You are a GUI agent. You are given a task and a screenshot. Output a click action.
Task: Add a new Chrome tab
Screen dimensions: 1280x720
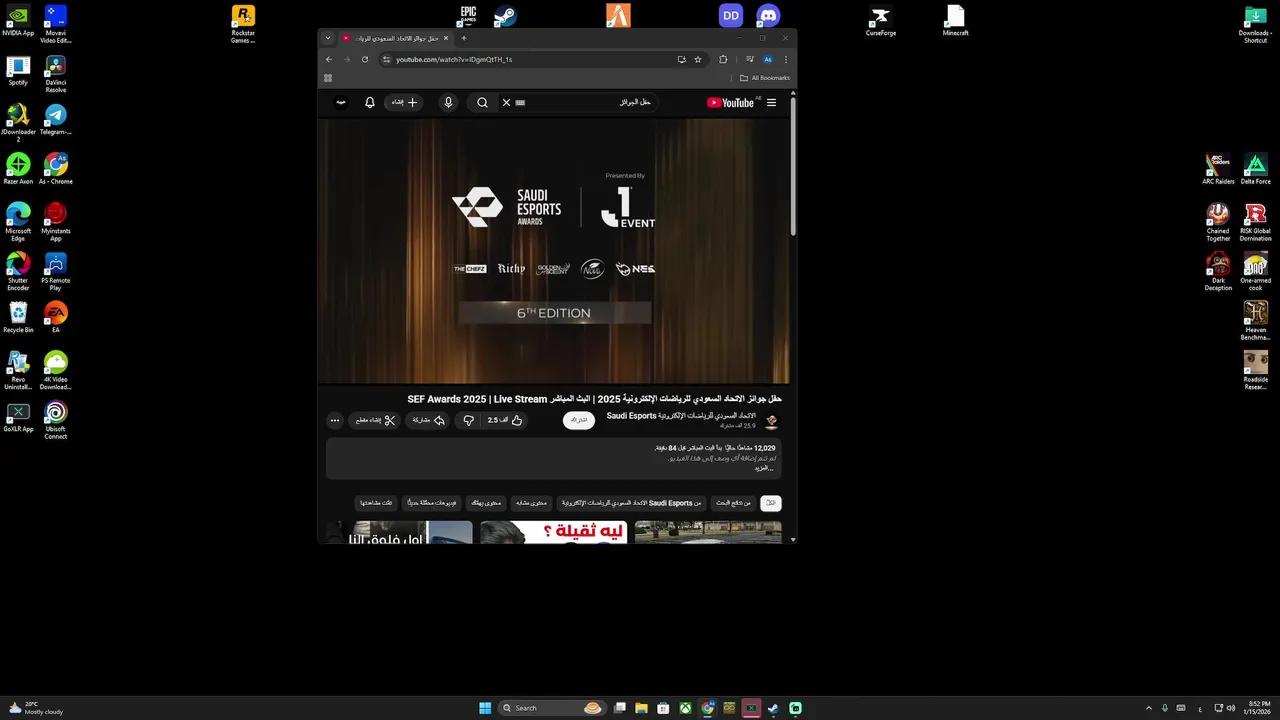463,38
